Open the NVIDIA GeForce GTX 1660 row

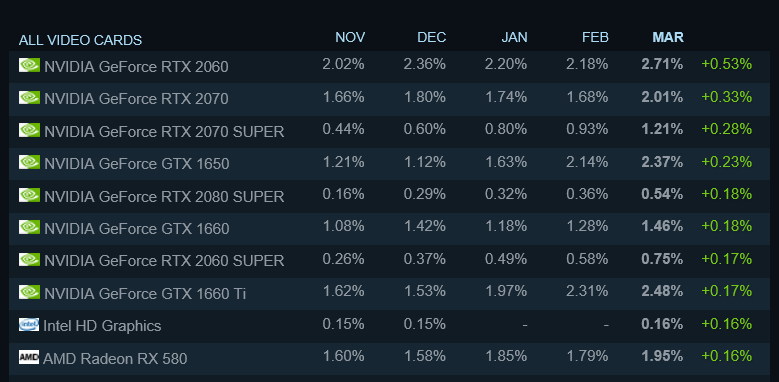click(x=390, y=229)
